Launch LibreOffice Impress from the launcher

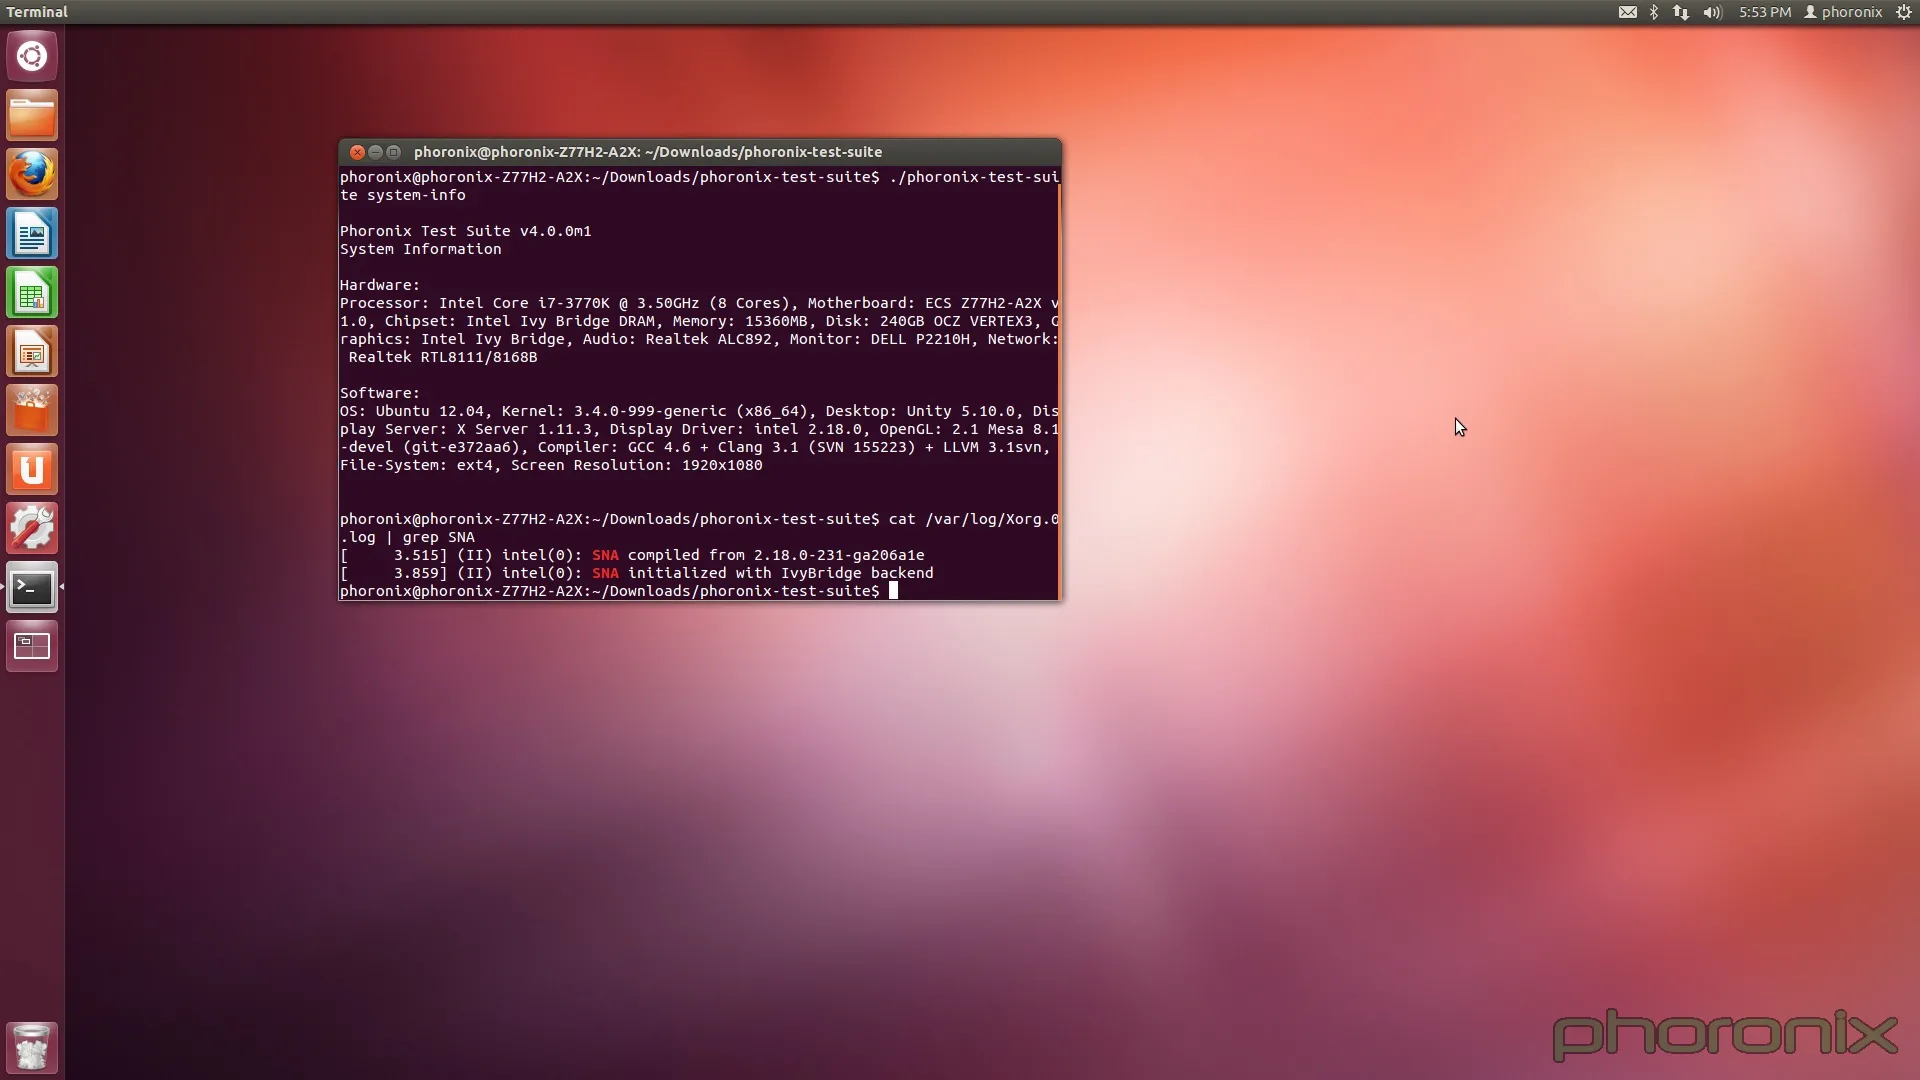pos(32,351)
